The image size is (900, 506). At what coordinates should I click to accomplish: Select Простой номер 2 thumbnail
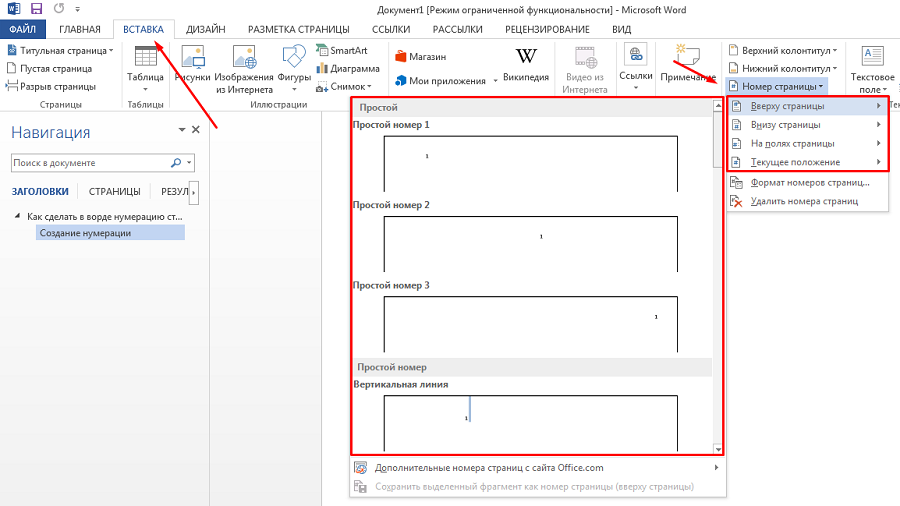click(531, 242)
